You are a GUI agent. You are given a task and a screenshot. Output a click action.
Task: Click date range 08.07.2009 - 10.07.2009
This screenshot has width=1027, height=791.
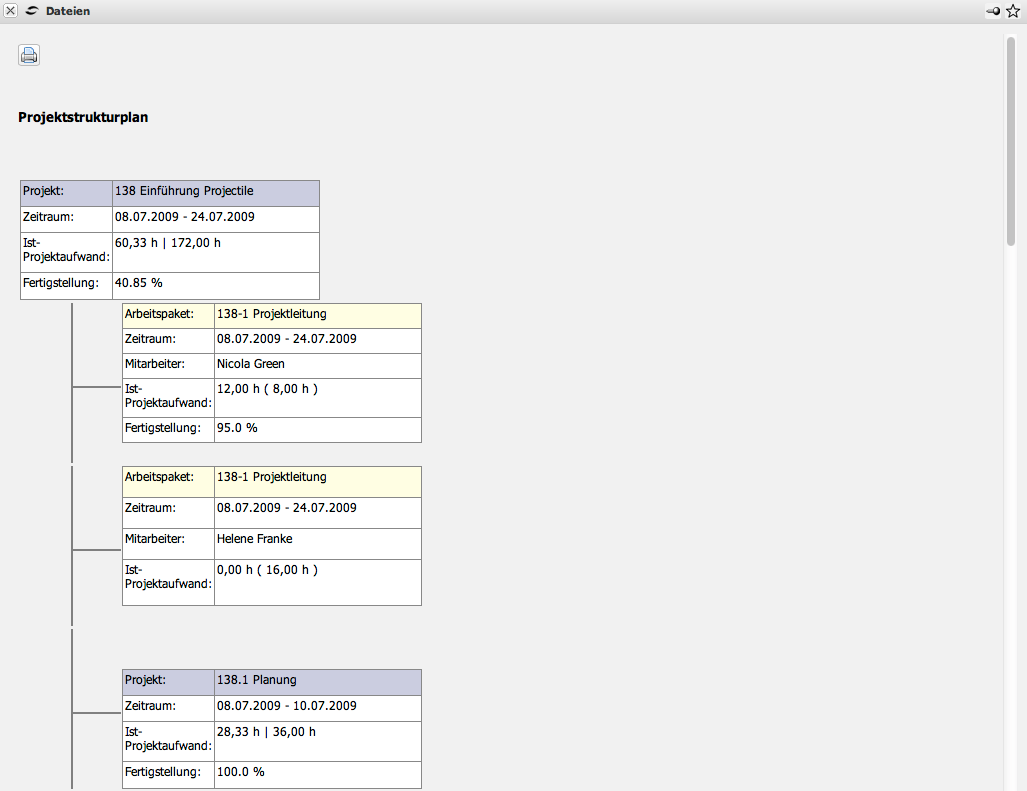pos(286,706)
